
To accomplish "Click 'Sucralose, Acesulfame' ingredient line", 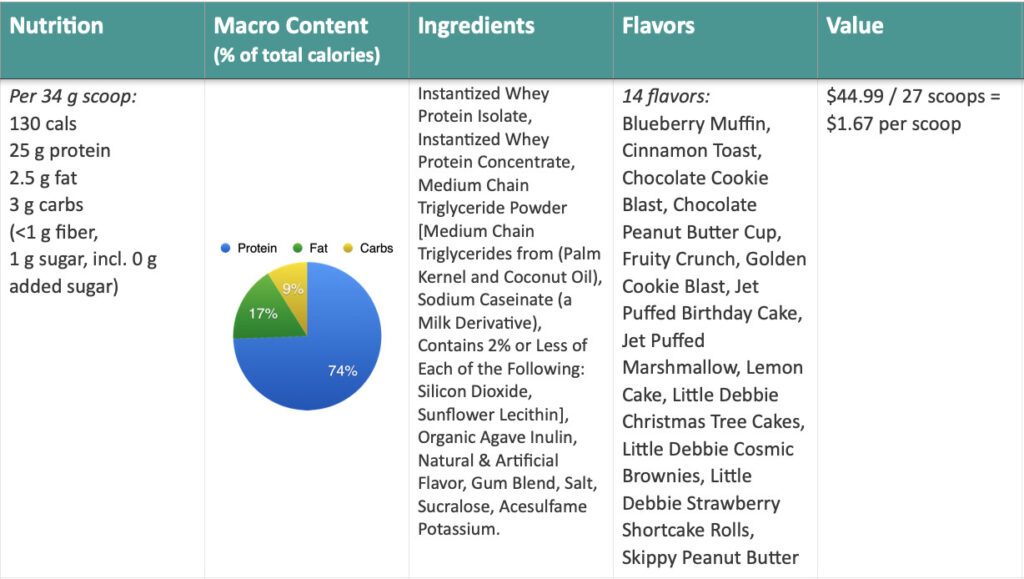I will coord(502,506).
